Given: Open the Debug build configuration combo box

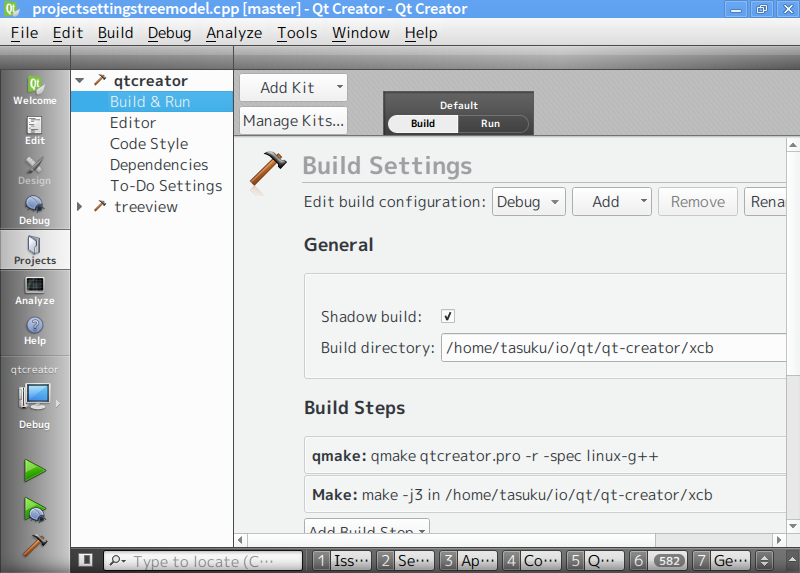Looking at the screenshot, I should tap(529, 202).
